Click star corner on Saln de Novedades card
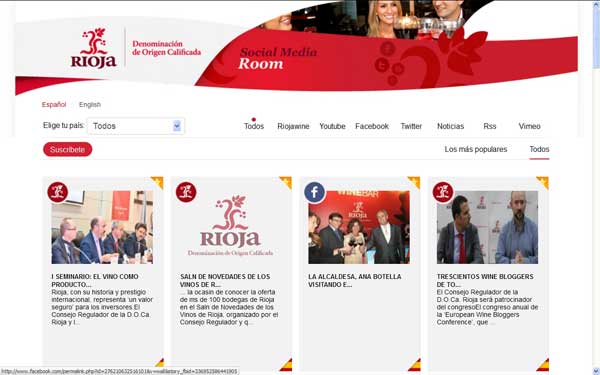 (x=287, y=181)
